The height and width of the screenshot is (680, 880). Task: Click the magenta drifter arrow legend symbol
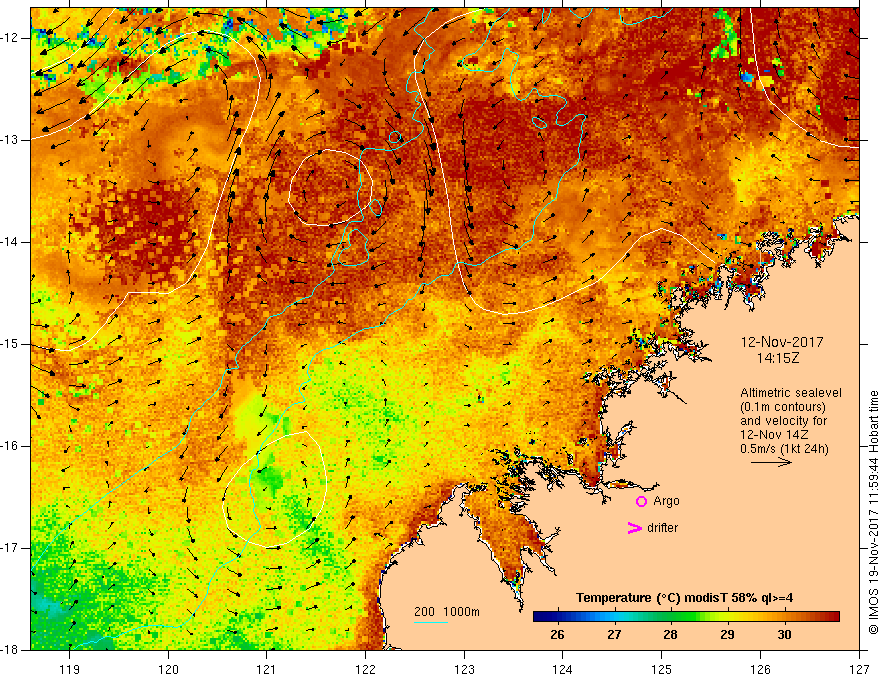(x=634, y=528)
